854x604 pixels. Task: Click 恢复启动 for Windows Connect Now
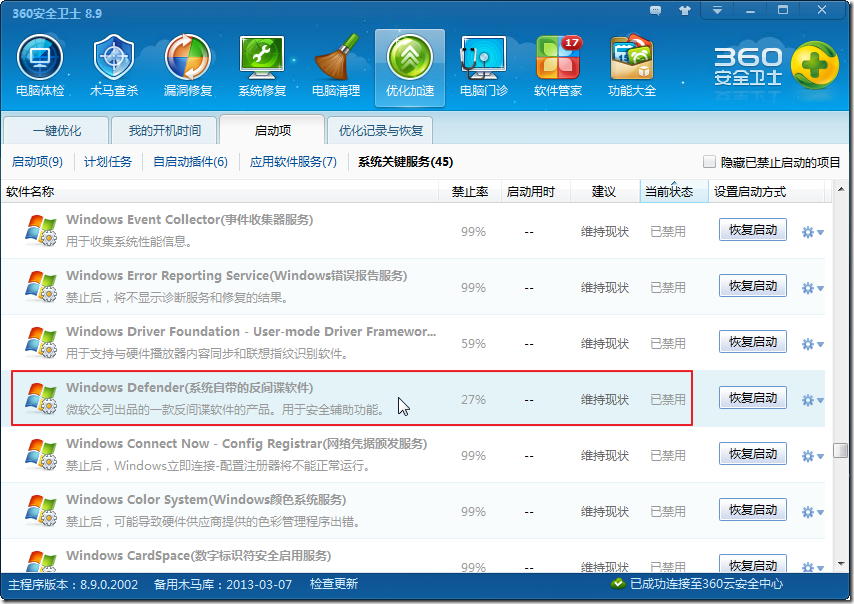[x=753, y=454]
